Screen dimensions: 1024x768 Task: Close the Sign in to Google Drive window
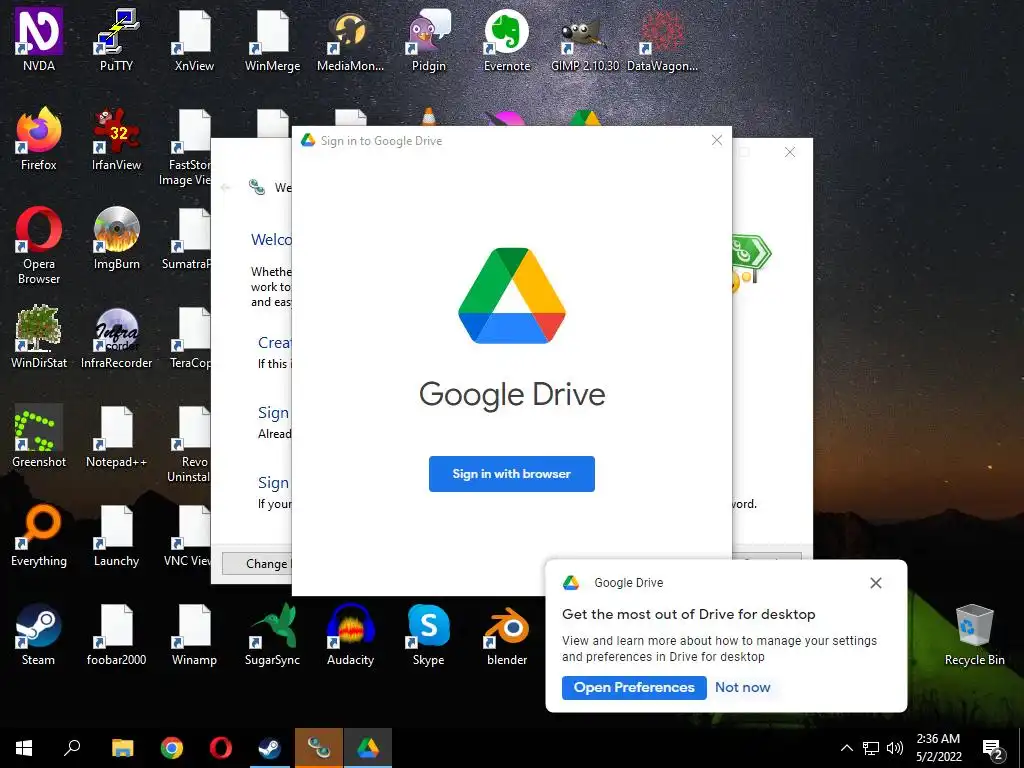click(716, 140)
